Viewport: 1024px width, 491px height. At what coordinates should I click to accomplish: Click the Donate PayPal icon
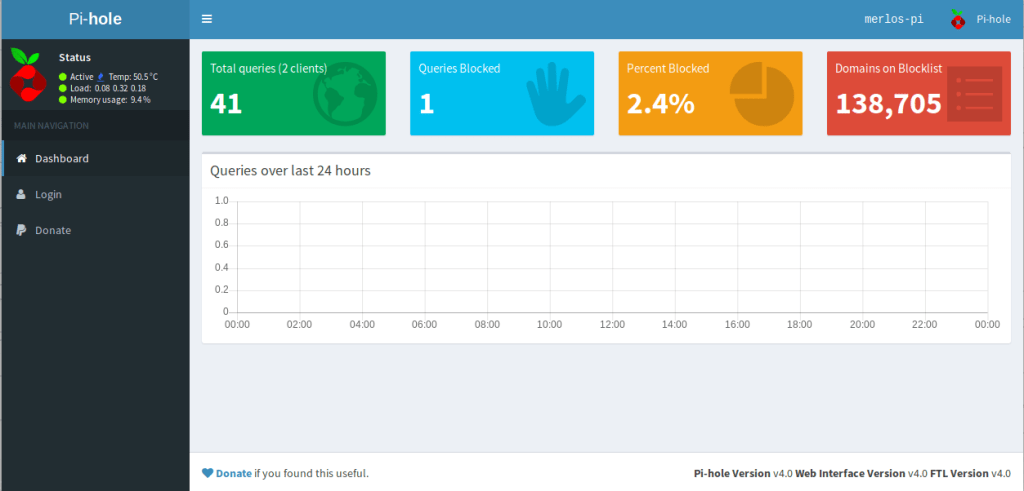[x=22, y=230]
